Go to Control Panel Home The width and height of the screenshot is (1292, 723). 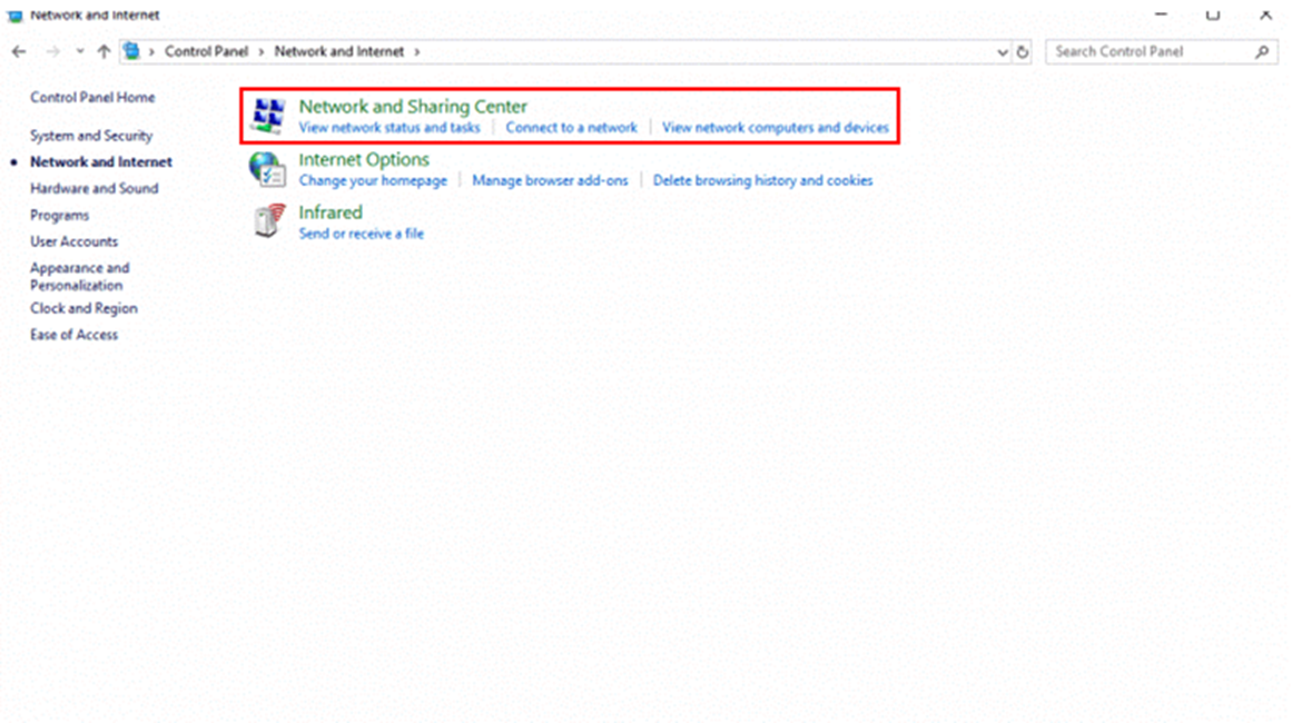(92, 98)
